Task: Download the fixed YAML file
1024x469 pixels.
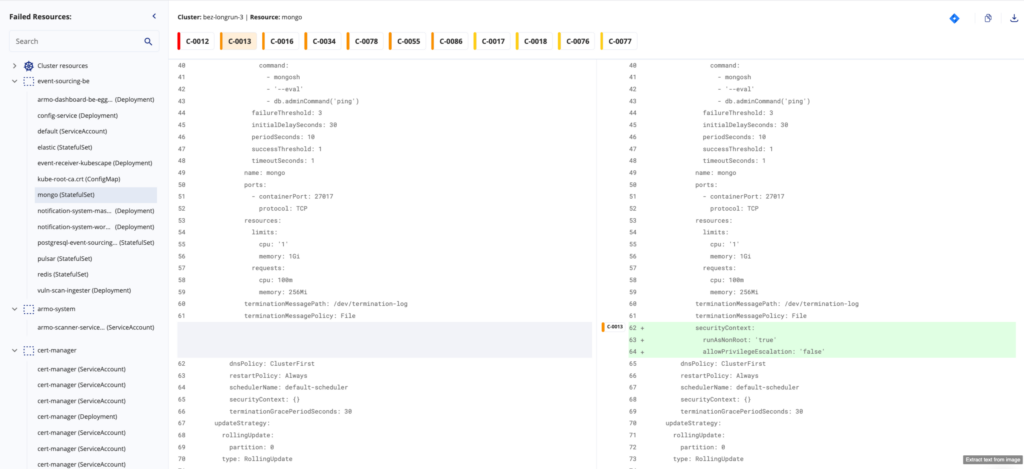Action: coord(1014,18)
